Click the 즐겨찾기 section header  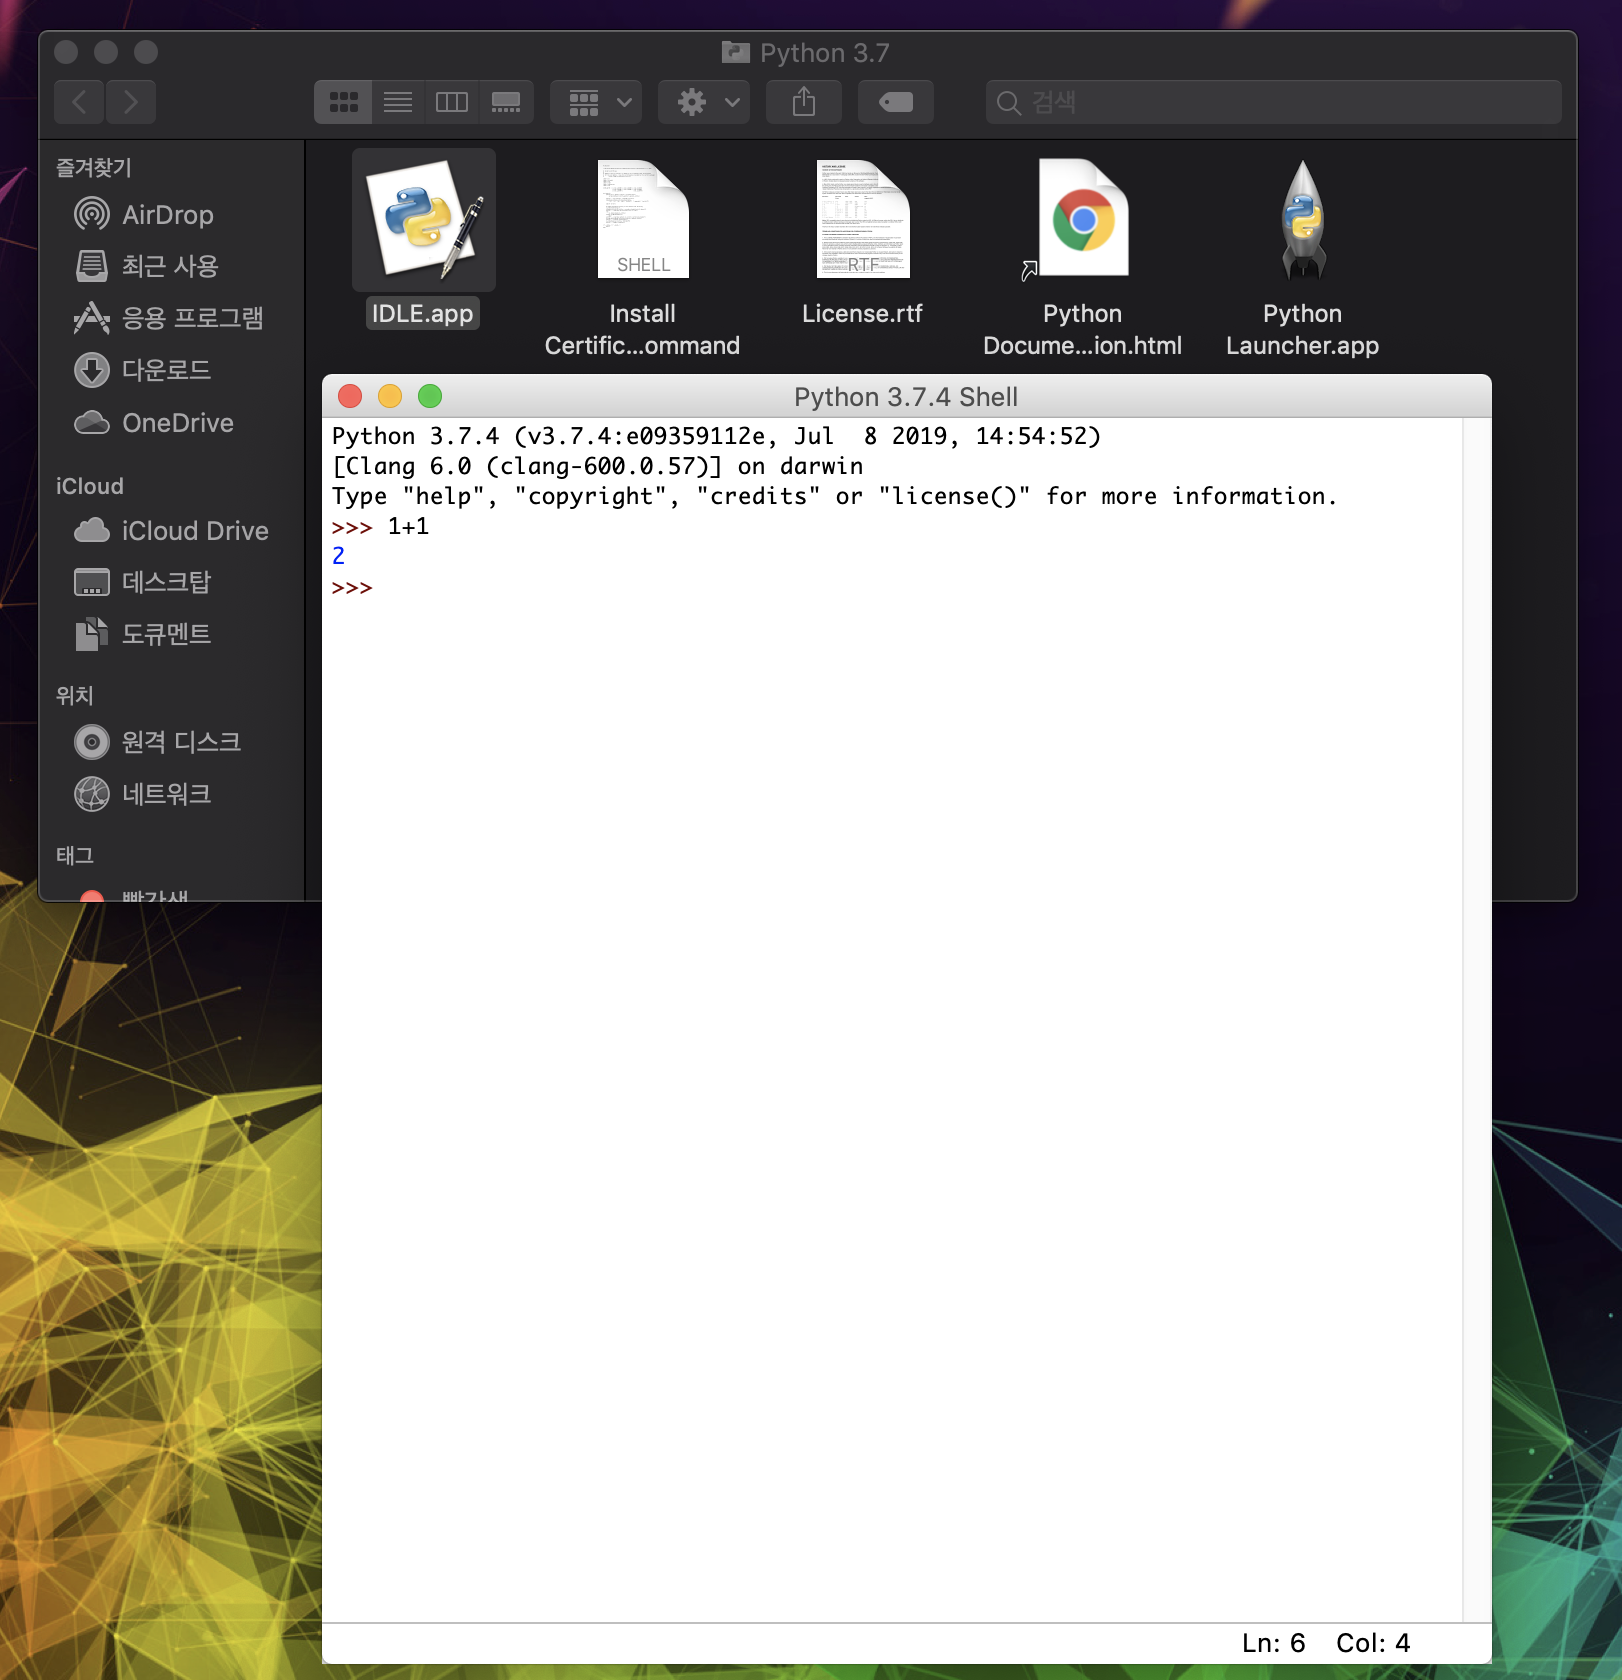pos(94,168)
